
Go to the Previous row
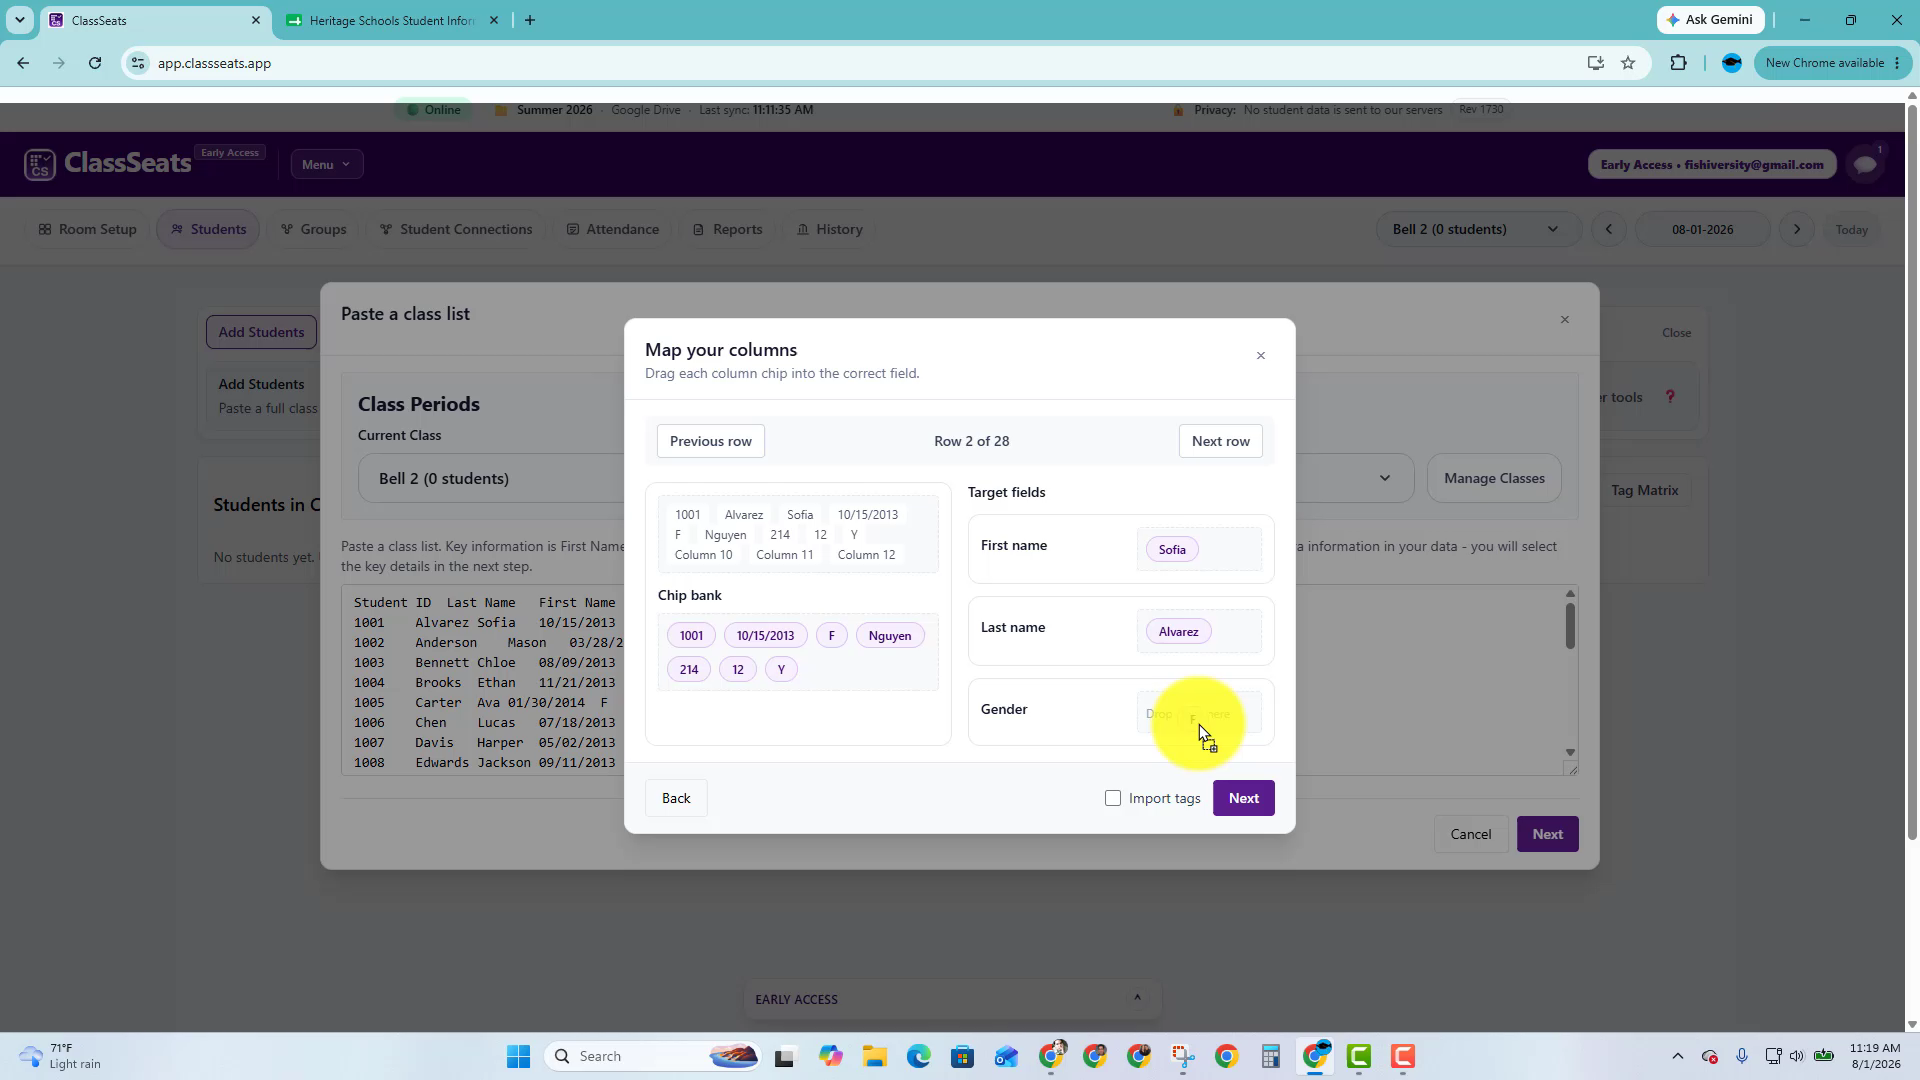tap(710, 441)
